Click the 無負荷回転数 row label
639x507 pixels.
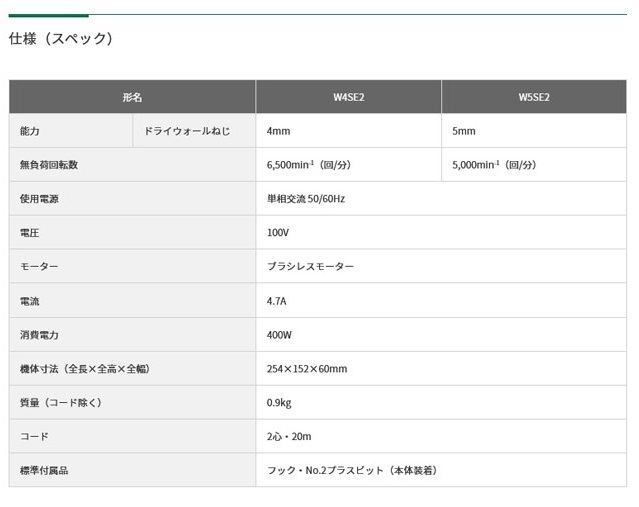(132, 165)
